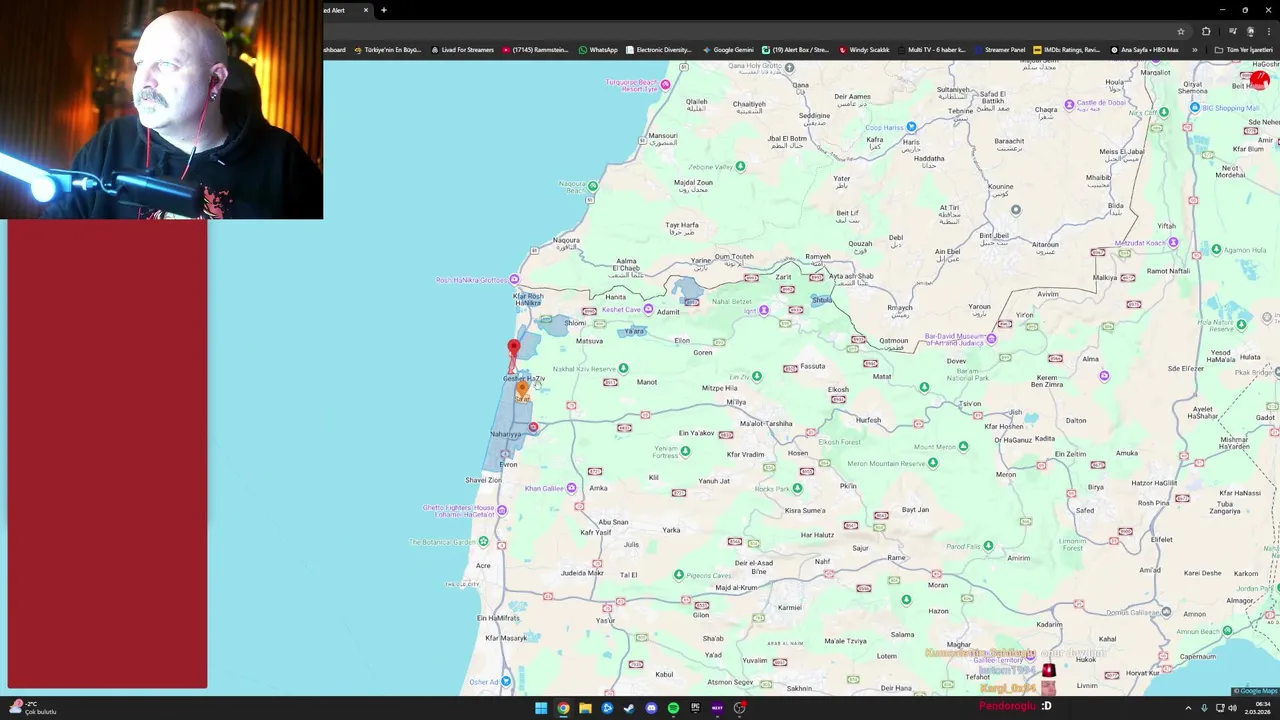Open Discord from the taskbar
Screen dimensions: 1280x720
click(651, 708)
